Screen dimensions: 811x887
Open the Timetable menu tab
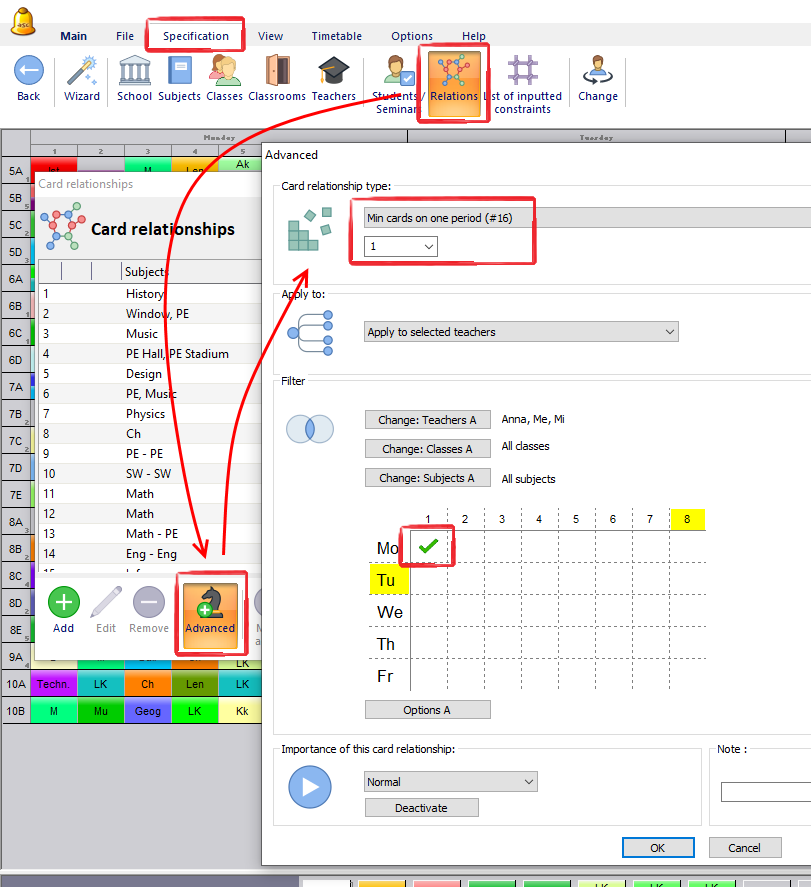(x=336, y=36)
